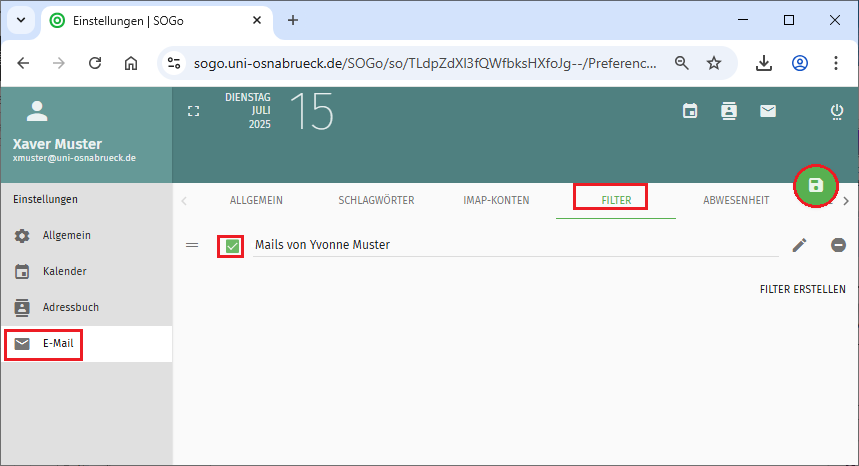This screenshot has width=859, height=466.
Task: Delete the Mails von Yvonne Muster filter
Action: [x=838, y=245]
